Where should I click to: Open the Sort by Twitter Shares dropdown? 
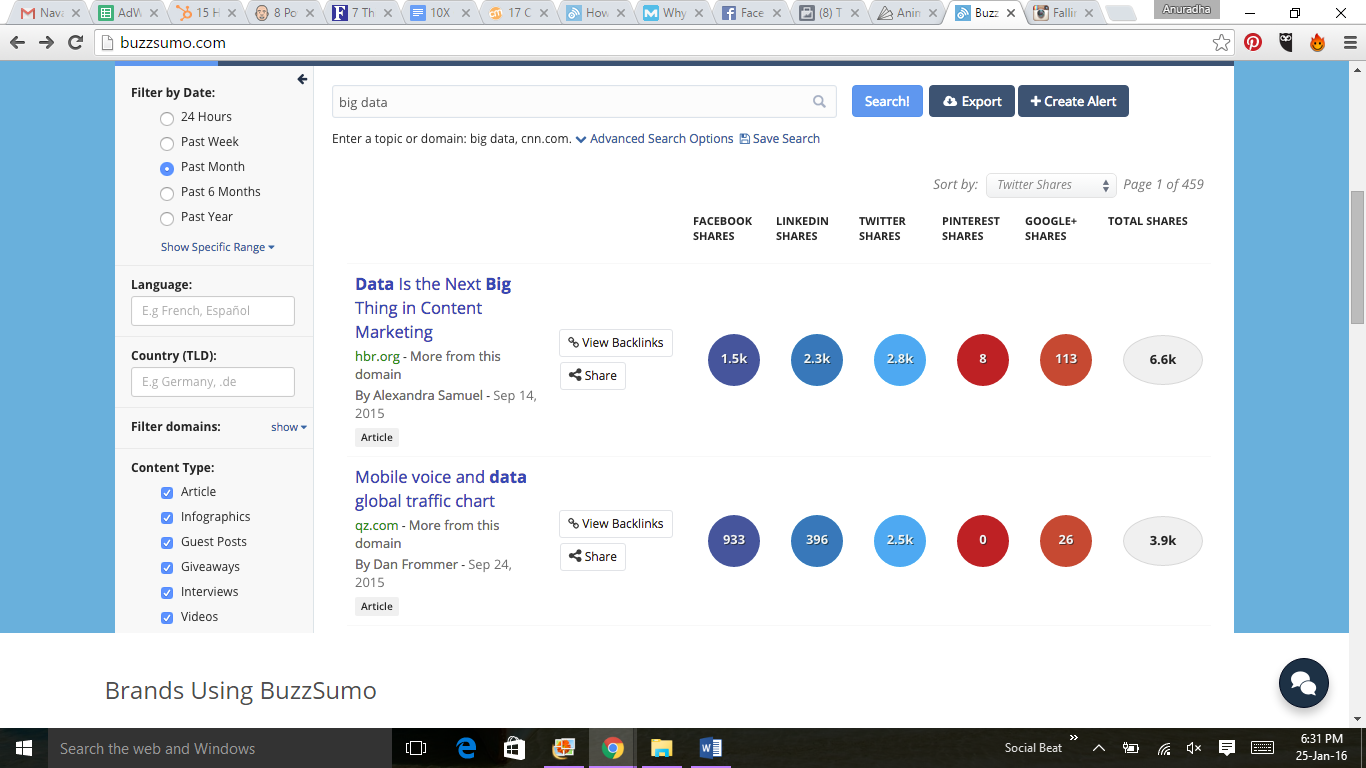[x=1050, y=185]
